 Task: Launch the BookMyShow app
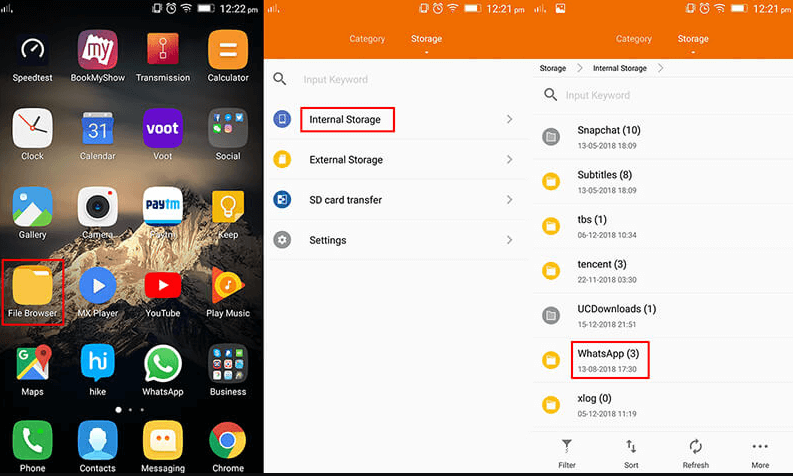pyautogui.click(x=98, y=50)
